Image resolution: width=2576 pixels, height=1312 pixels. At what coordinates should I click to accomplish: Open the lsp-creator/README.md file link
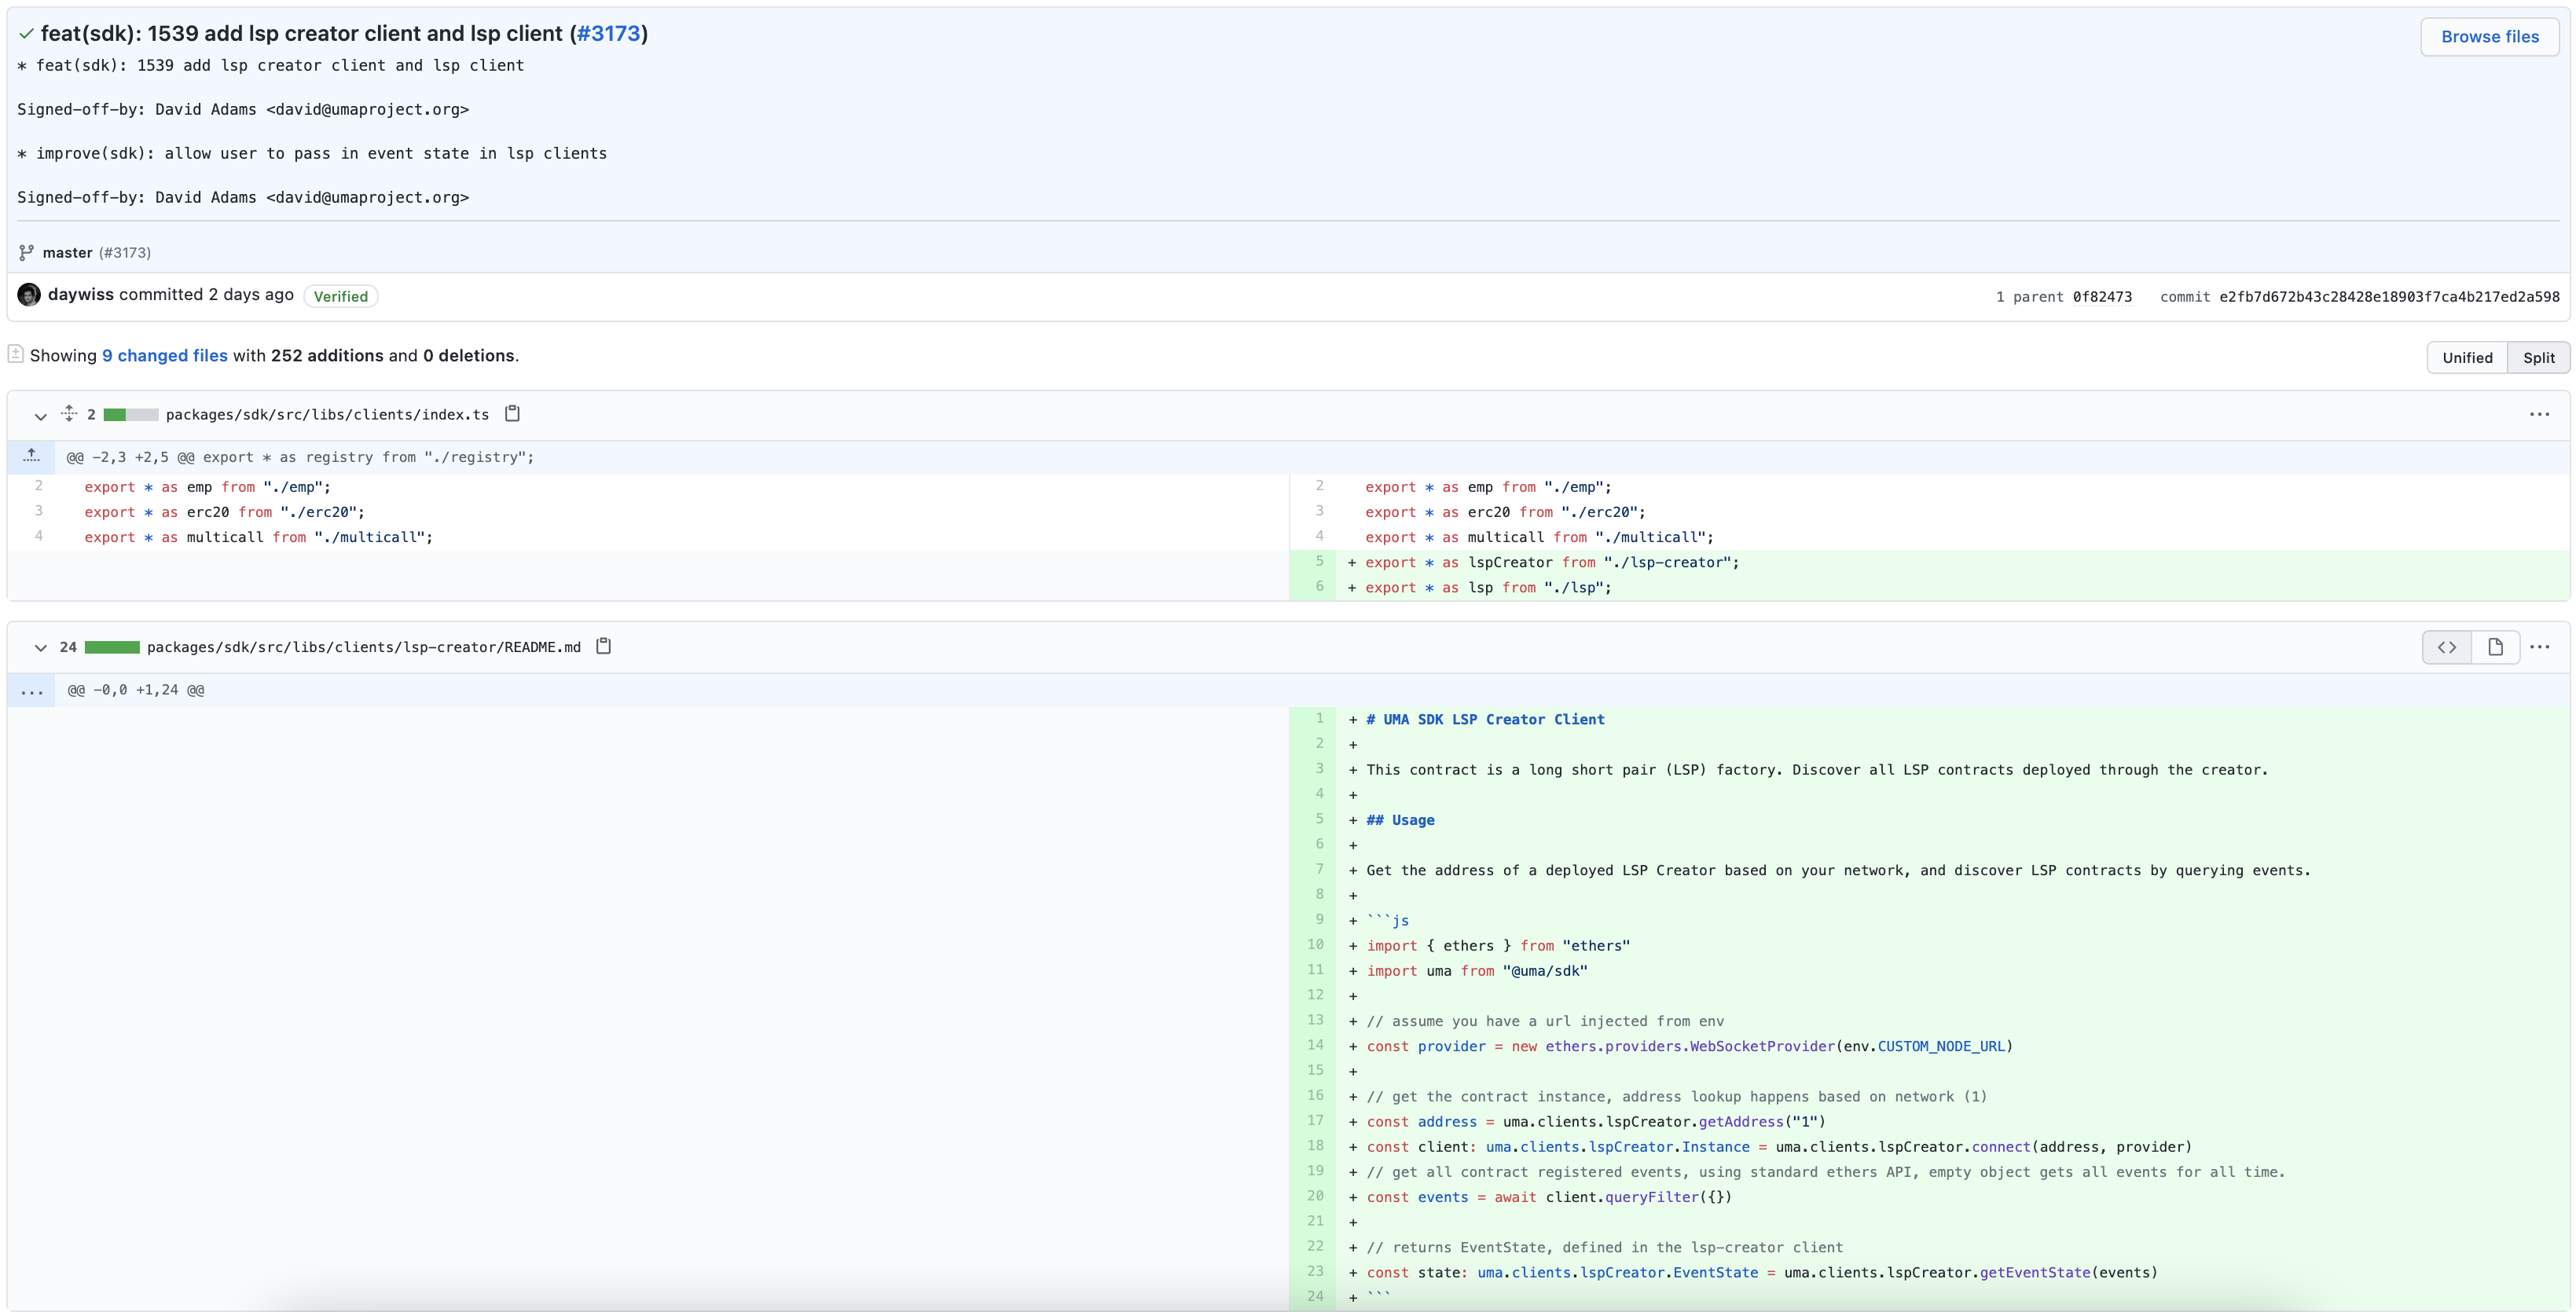pyautogui.click(x=364, y=648)
